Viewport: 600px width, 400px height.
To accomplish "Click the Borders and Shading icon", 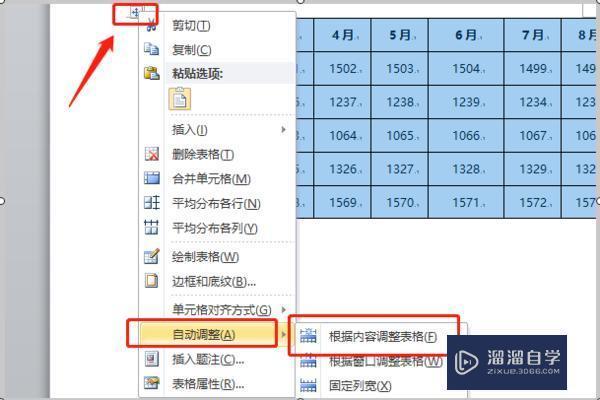I will point(152,281).
